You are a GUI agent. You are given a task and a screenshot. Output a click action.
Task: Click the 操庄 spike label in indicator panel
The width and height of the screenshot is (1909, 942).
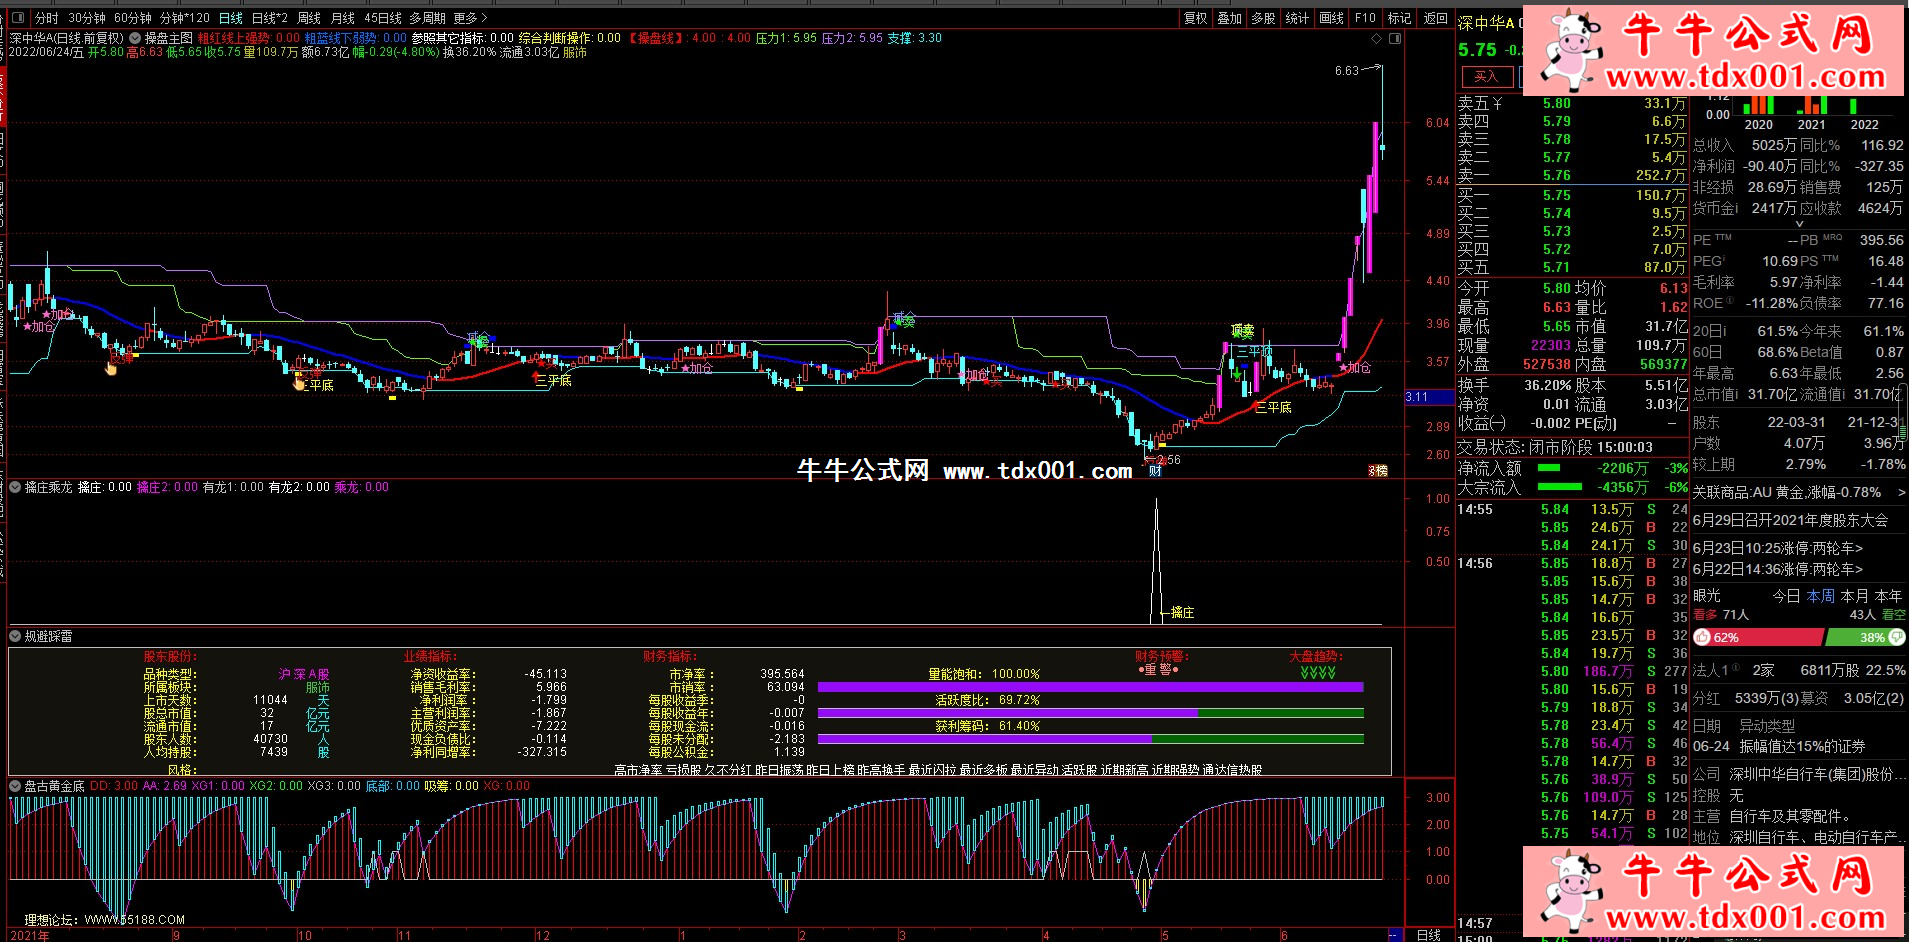1182,612
